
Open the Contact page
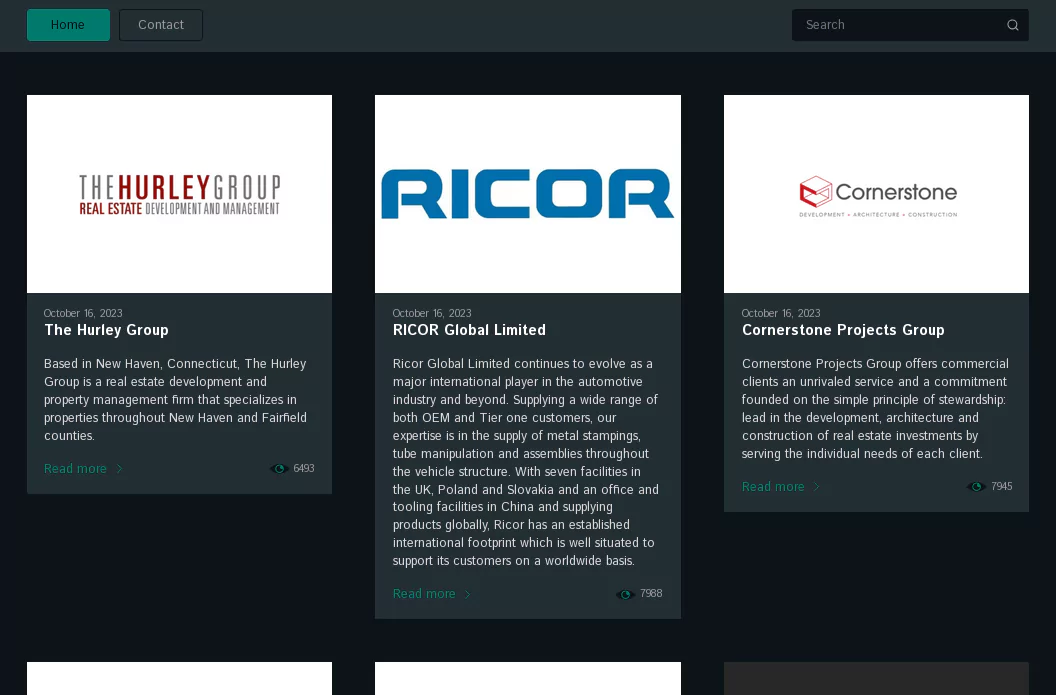pyautogui.click(x=161, y=25)
